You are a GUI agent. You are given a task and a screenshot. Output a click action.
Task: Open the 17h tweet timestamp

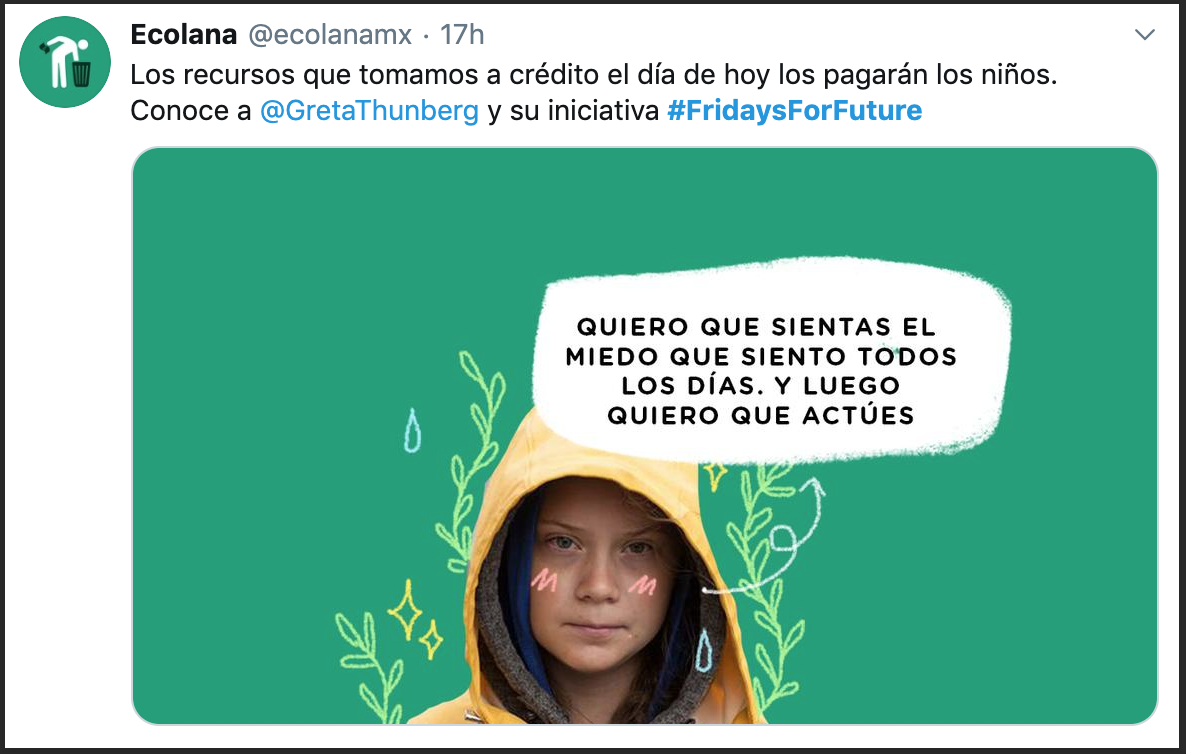pyautogui.click(x=461, y=34)
